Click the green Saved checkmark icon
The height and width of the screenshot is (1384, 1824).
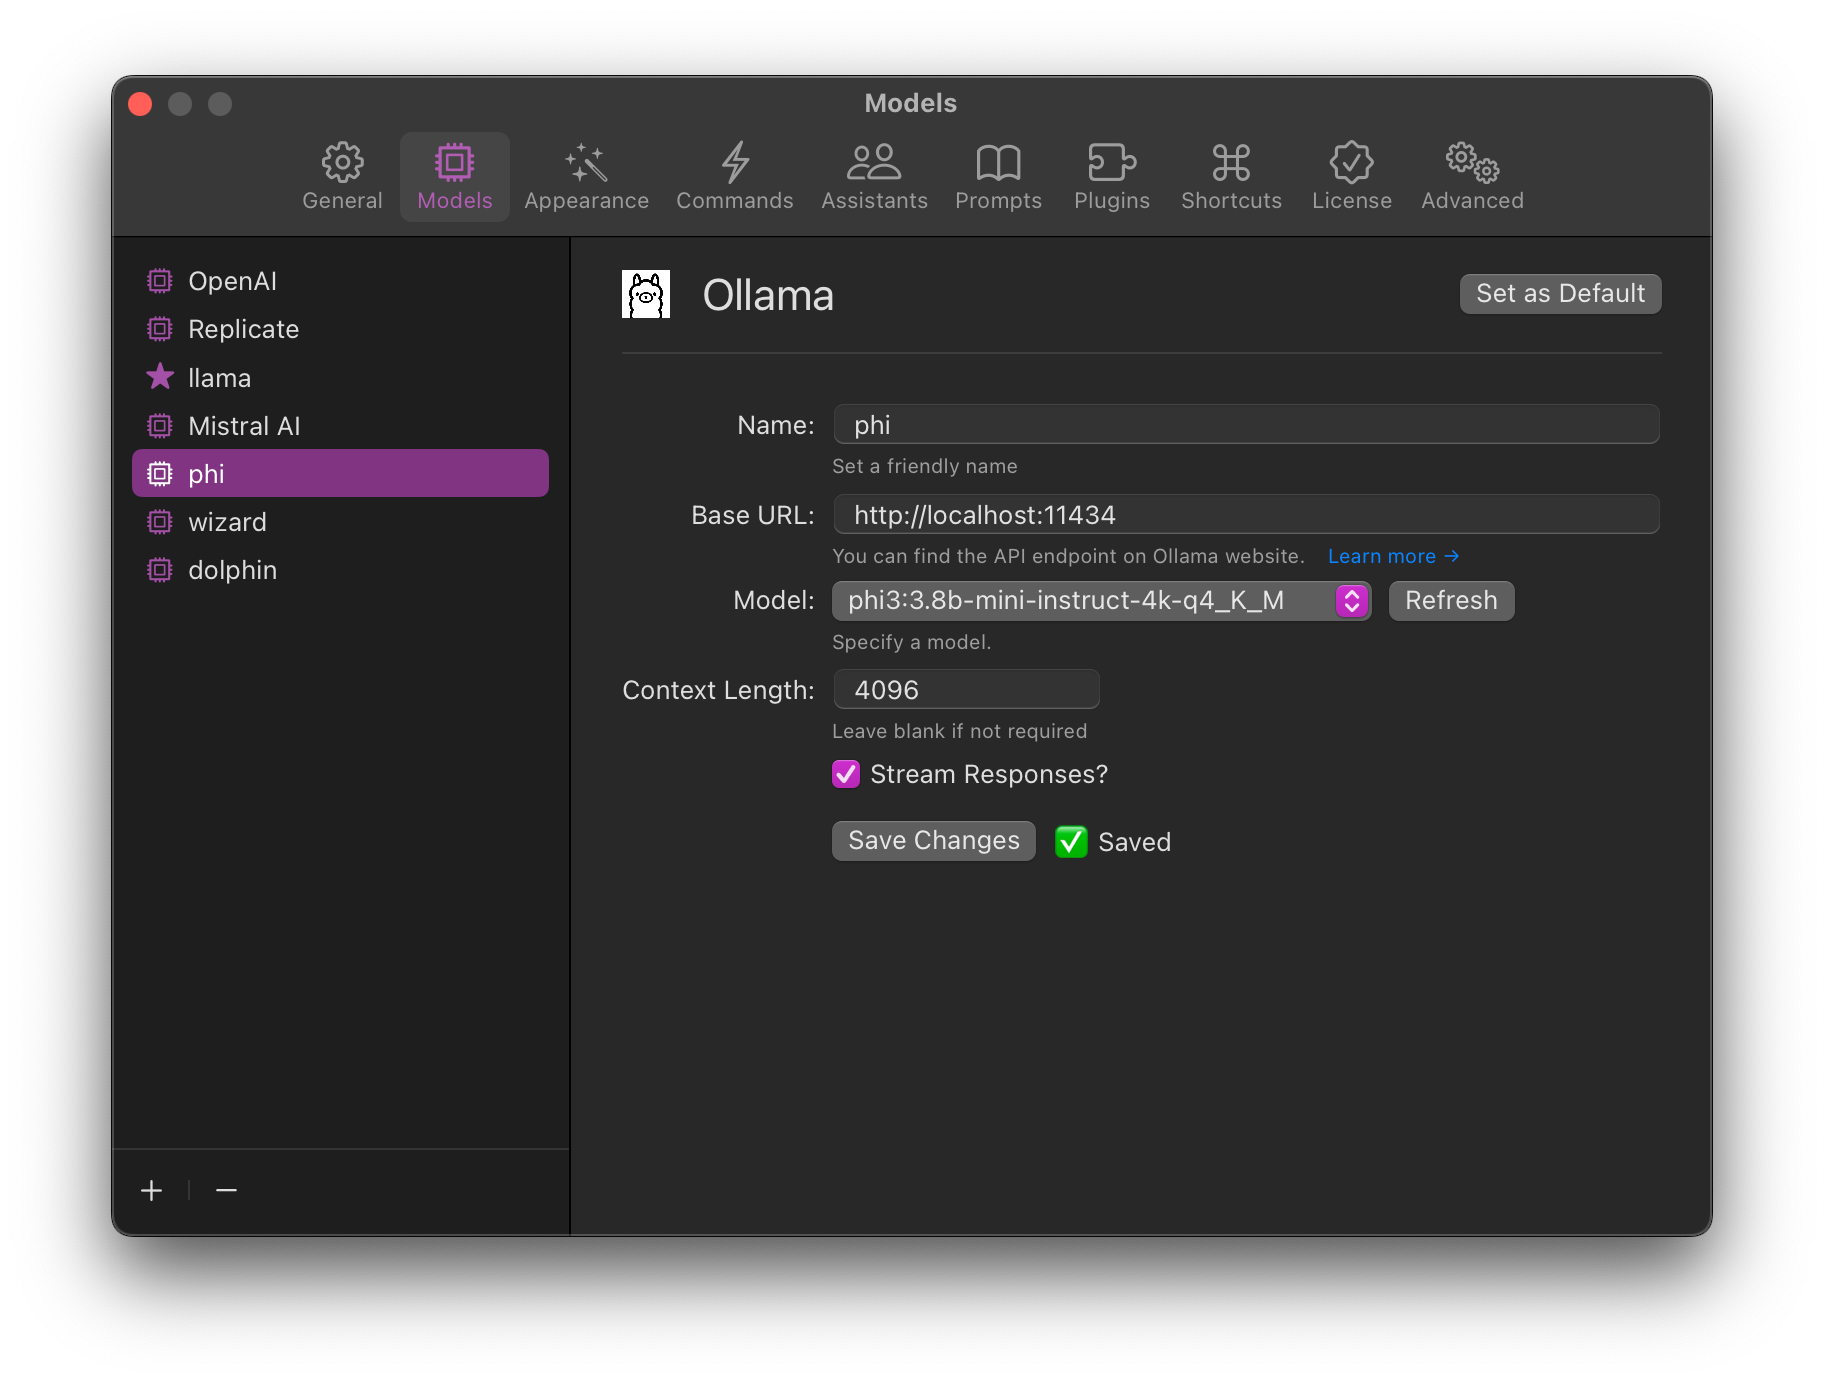tap(1071, 842)
